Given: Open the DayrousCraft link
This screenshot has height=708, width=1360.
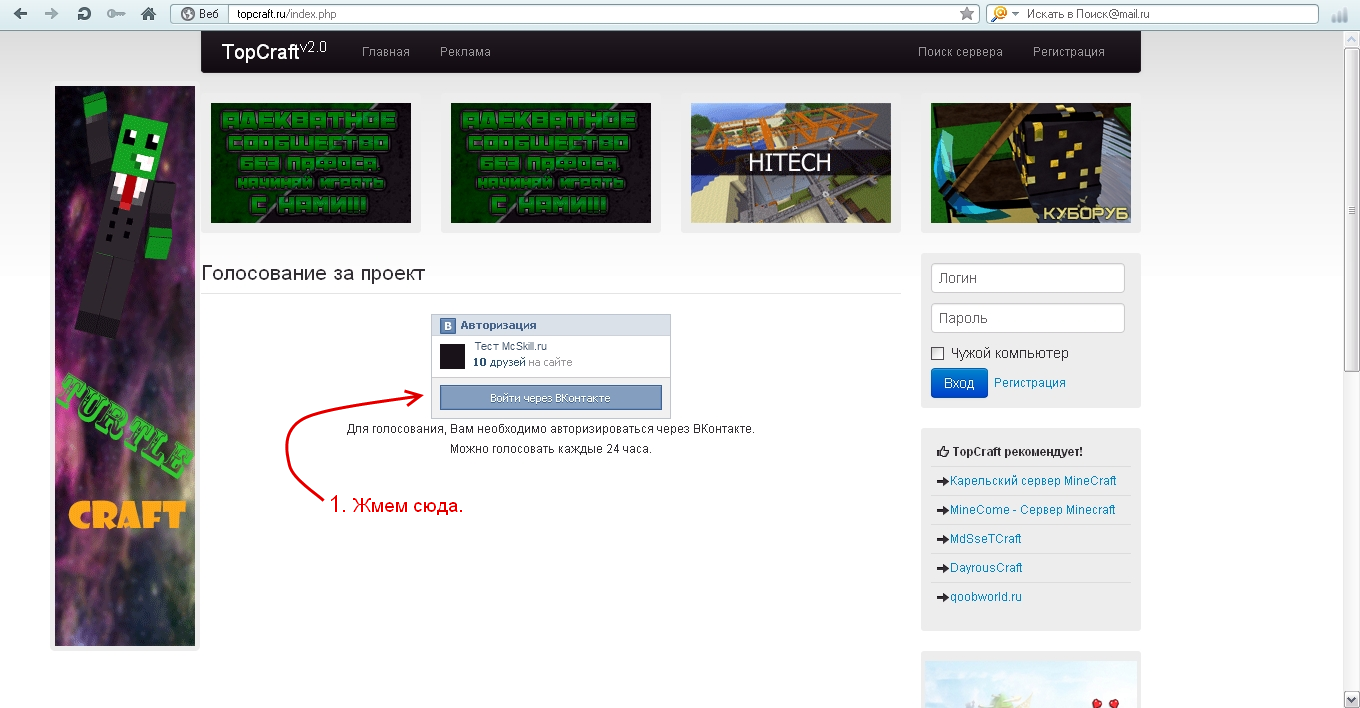Looking at the screenshot, I should (986, 568).
